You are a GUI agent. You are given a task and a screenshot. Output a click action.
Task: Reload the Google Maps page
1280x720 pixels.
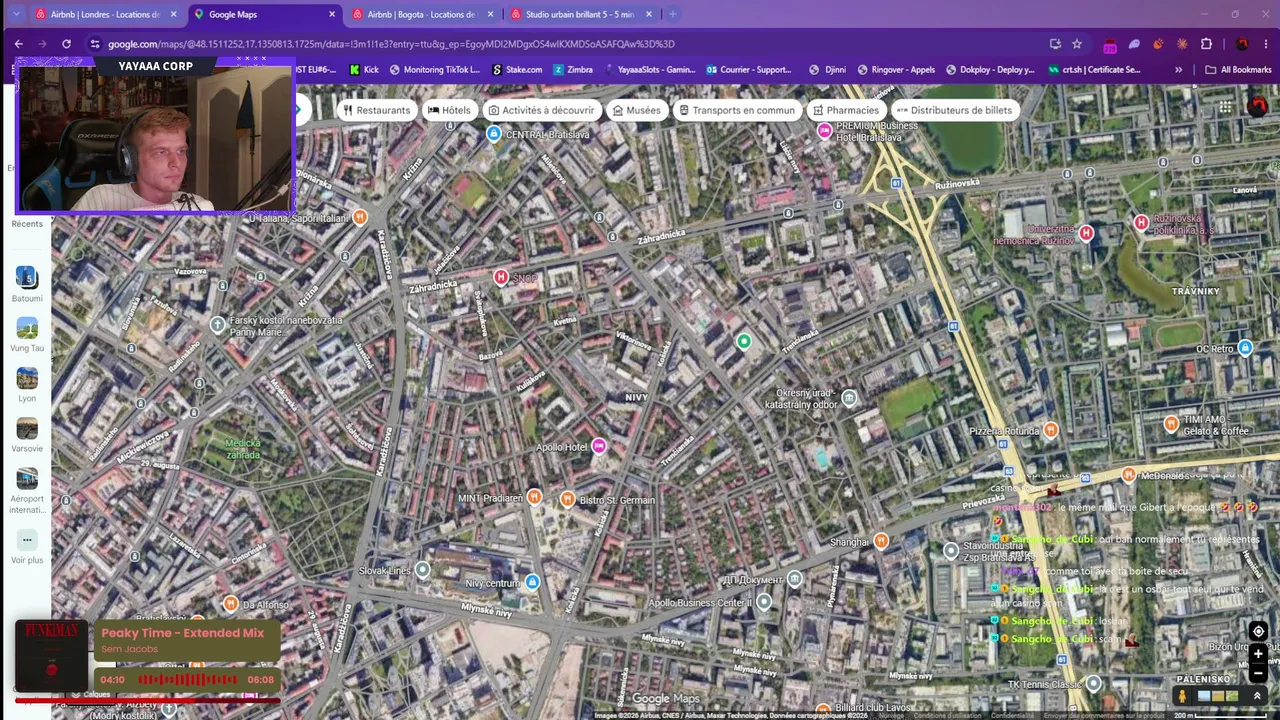[x=66, y=44]
